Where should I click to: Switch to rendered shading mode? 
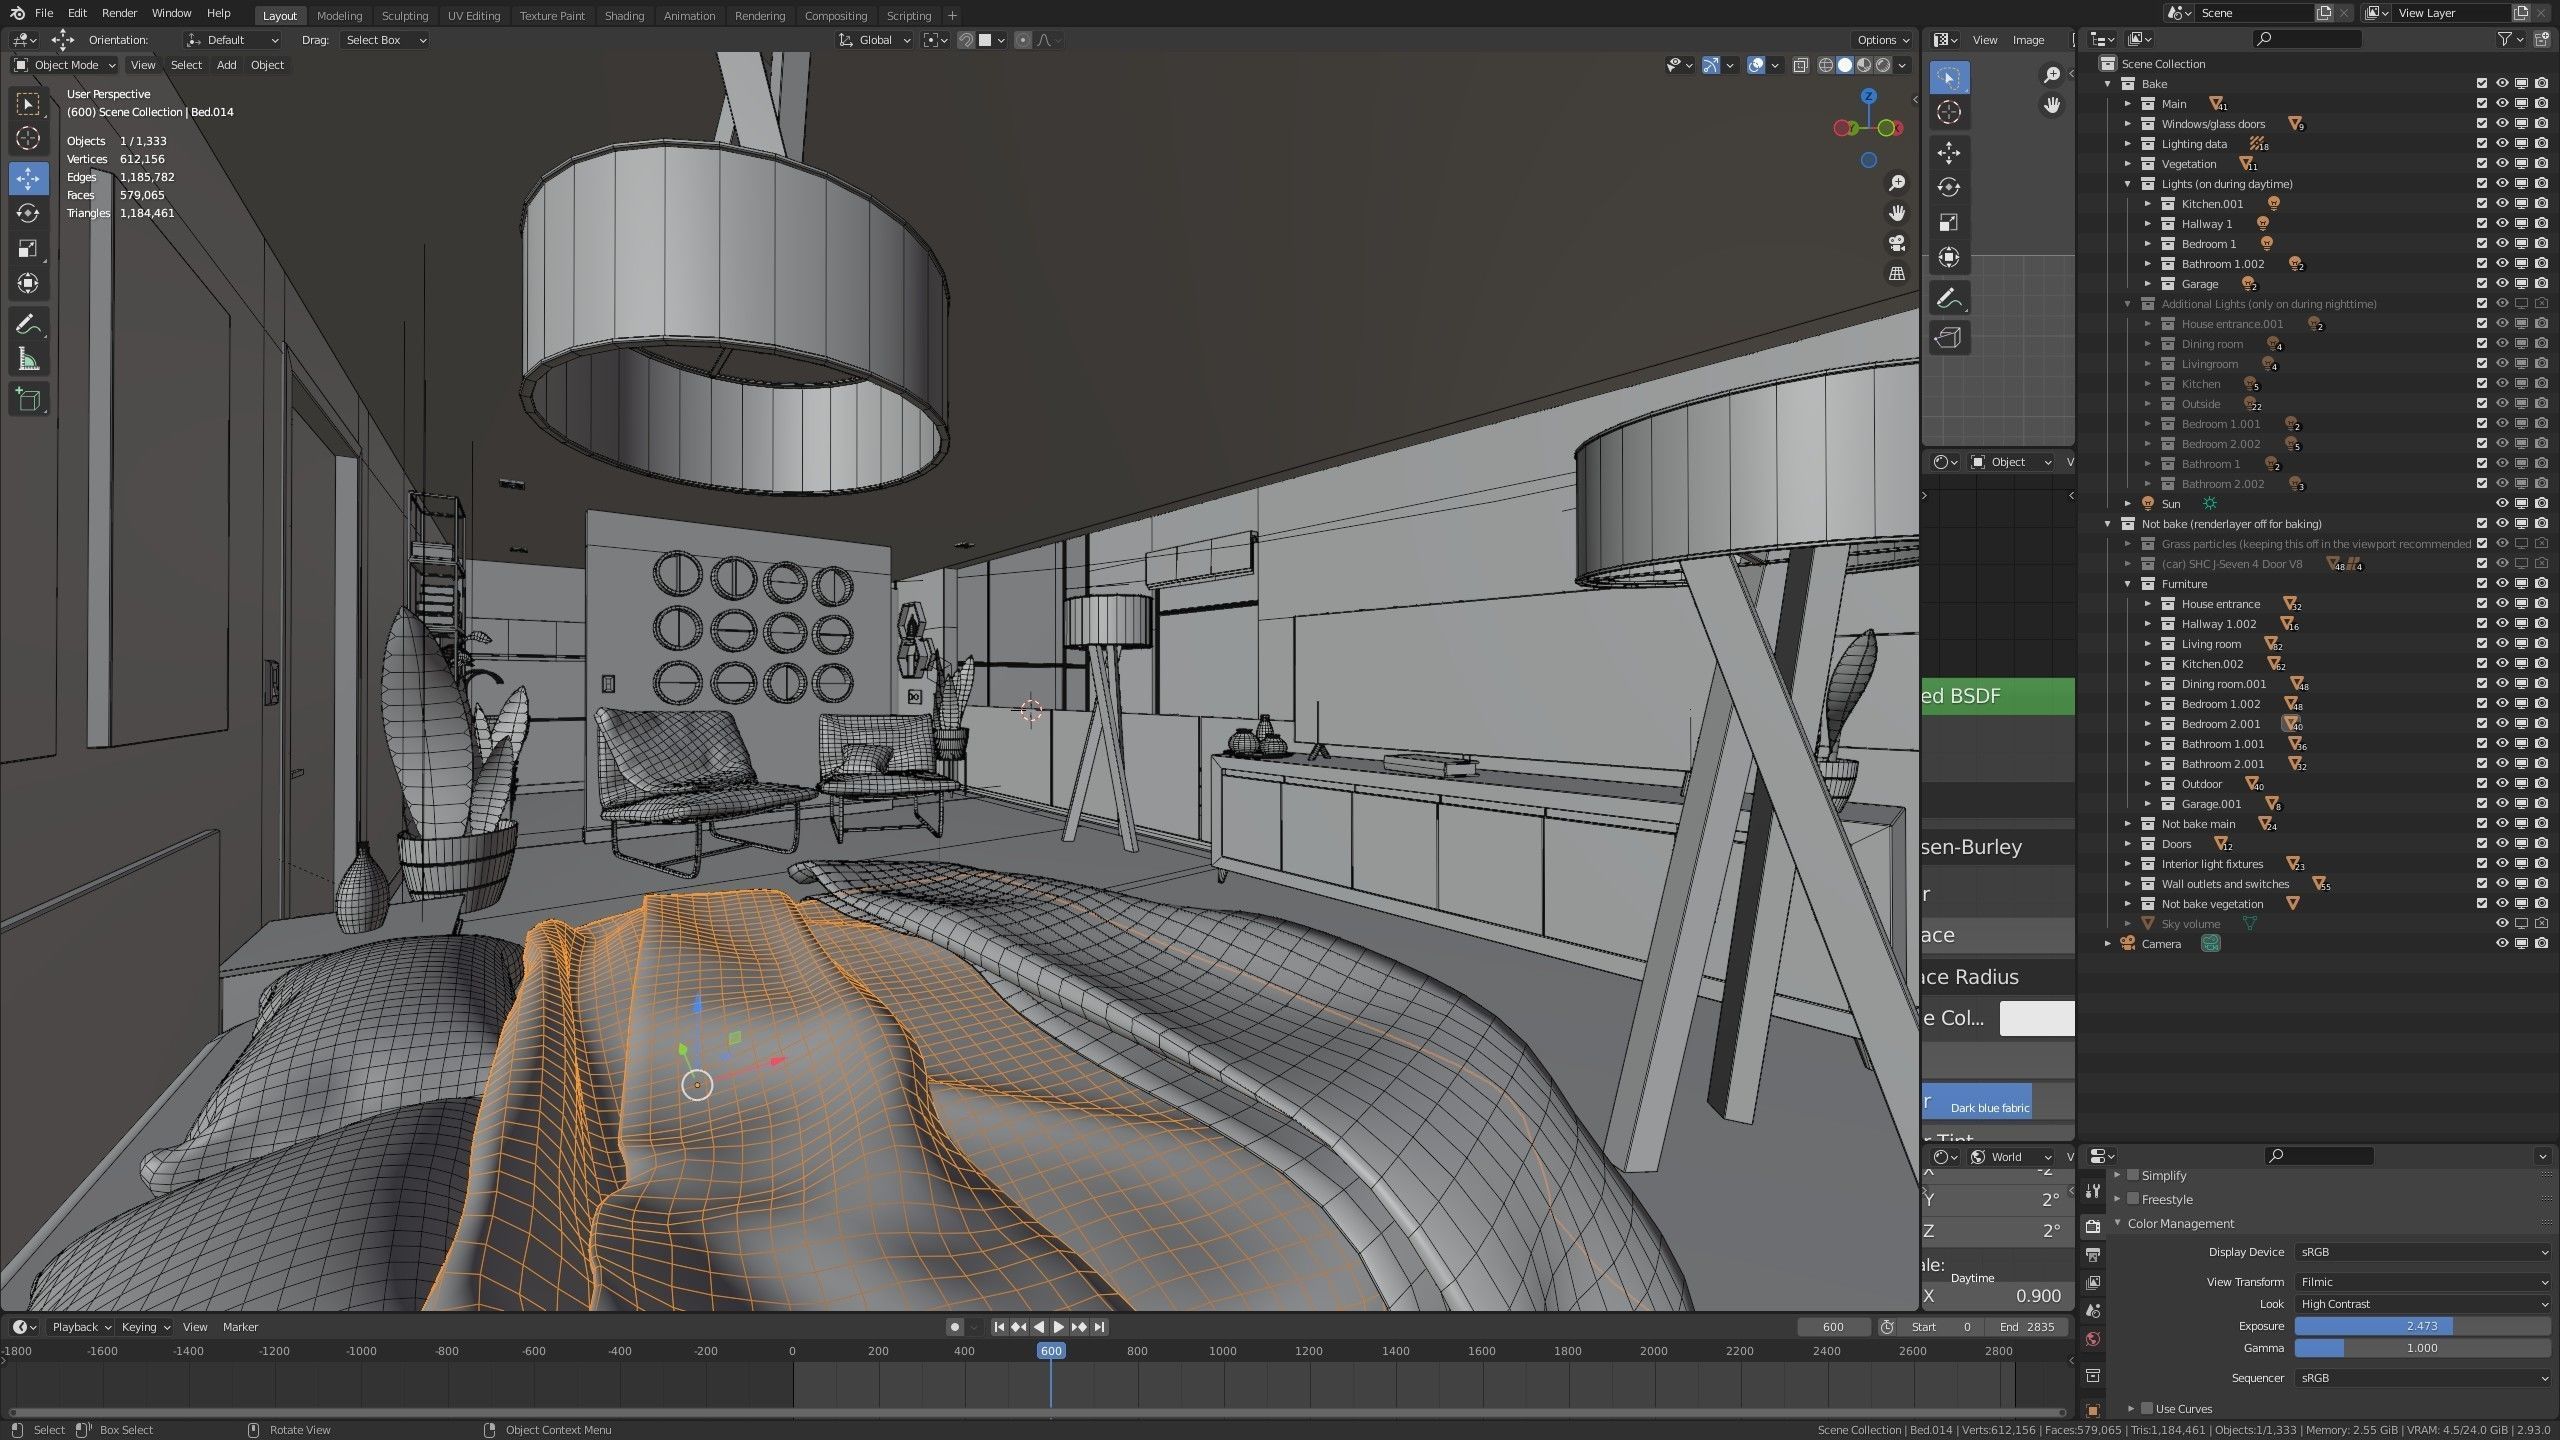pyautogui.click(x=1883, y=65)
